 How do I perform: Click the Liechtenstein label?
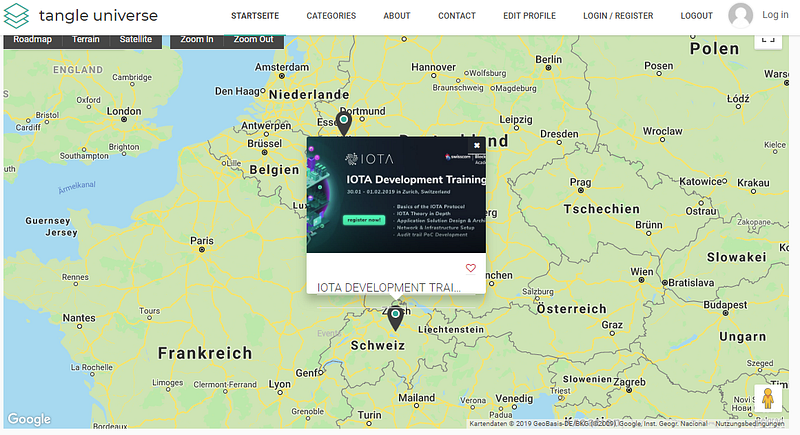tap(451, 329)
